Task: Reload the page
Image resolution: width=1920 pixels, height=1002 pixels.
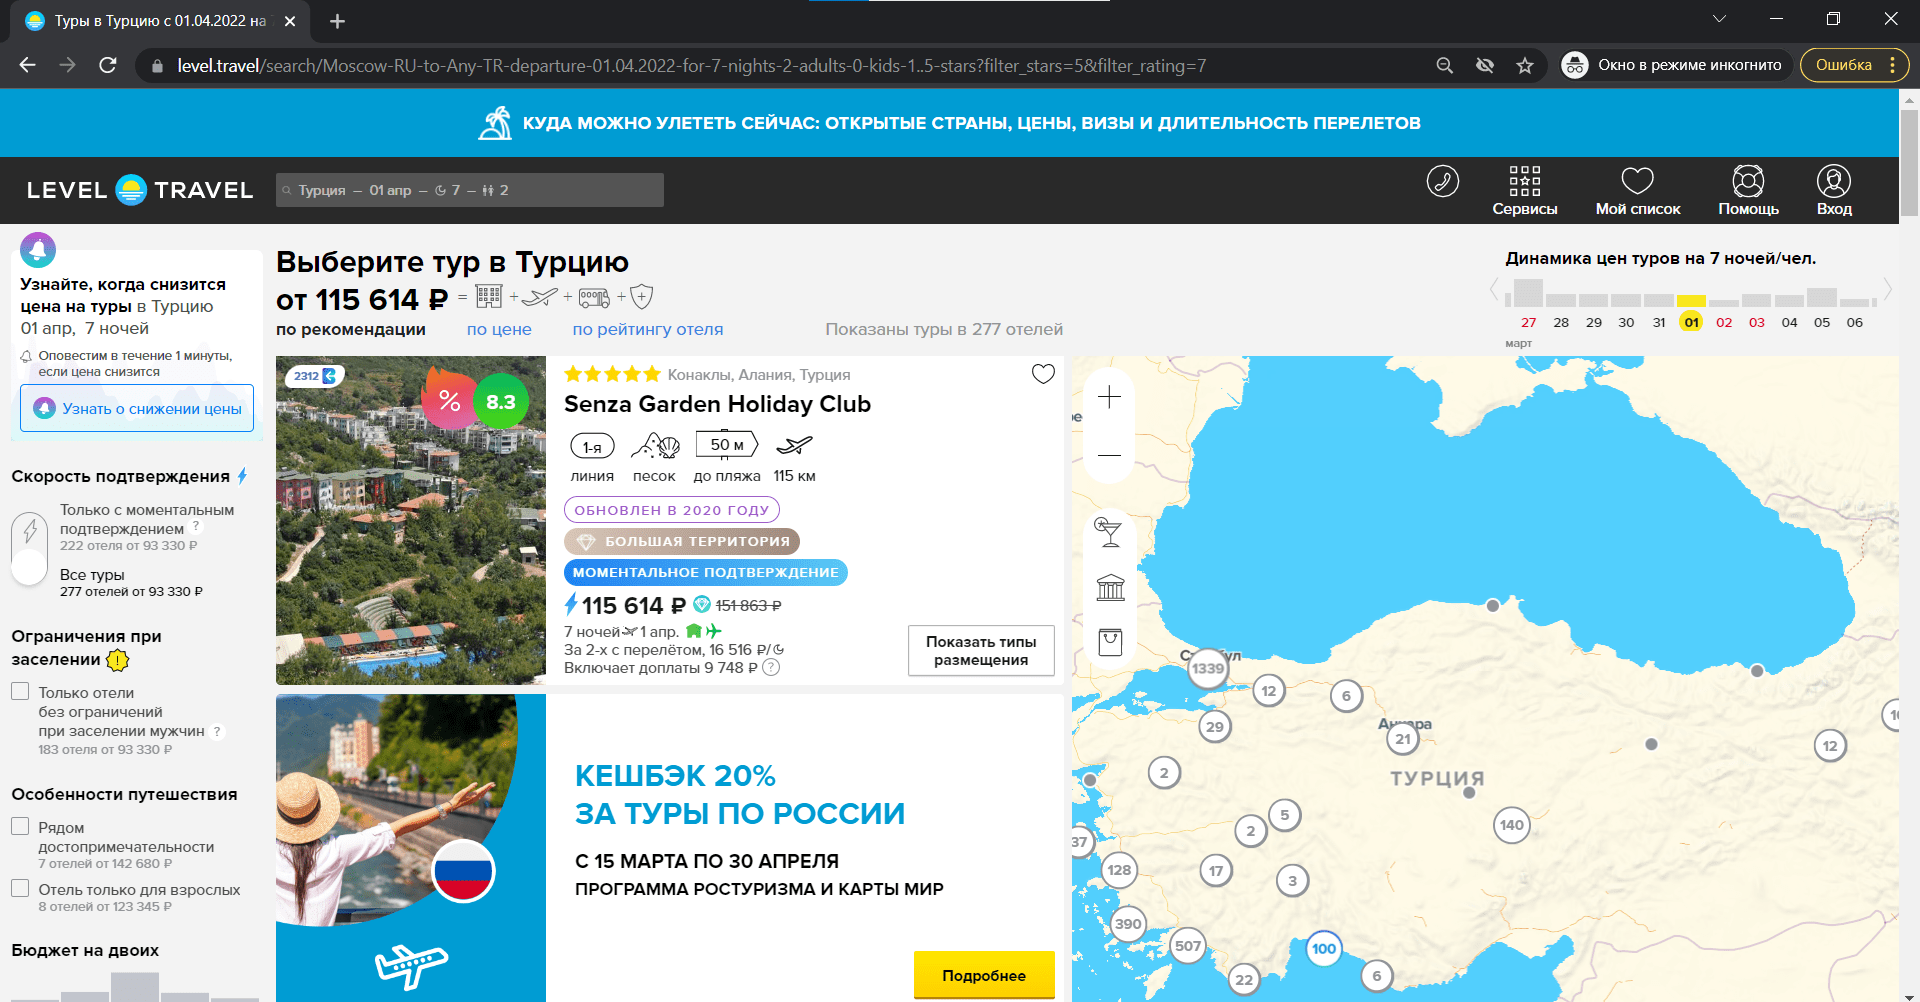Action: (108, 65)
